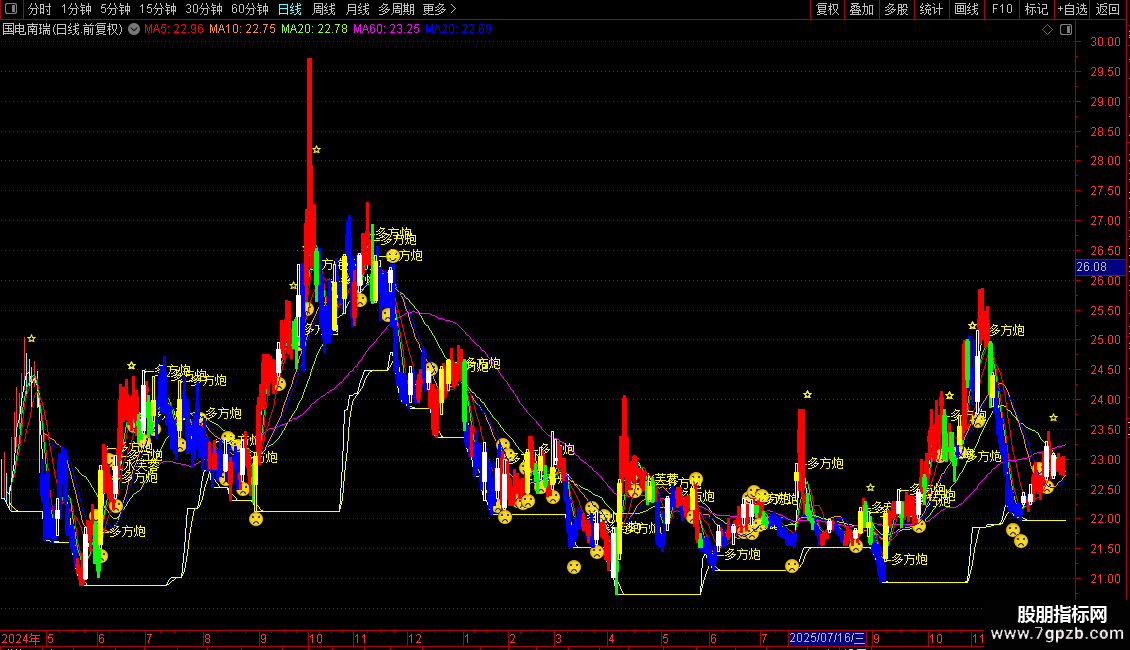Activate the 画线 drawing tool

tap(966, 9)
